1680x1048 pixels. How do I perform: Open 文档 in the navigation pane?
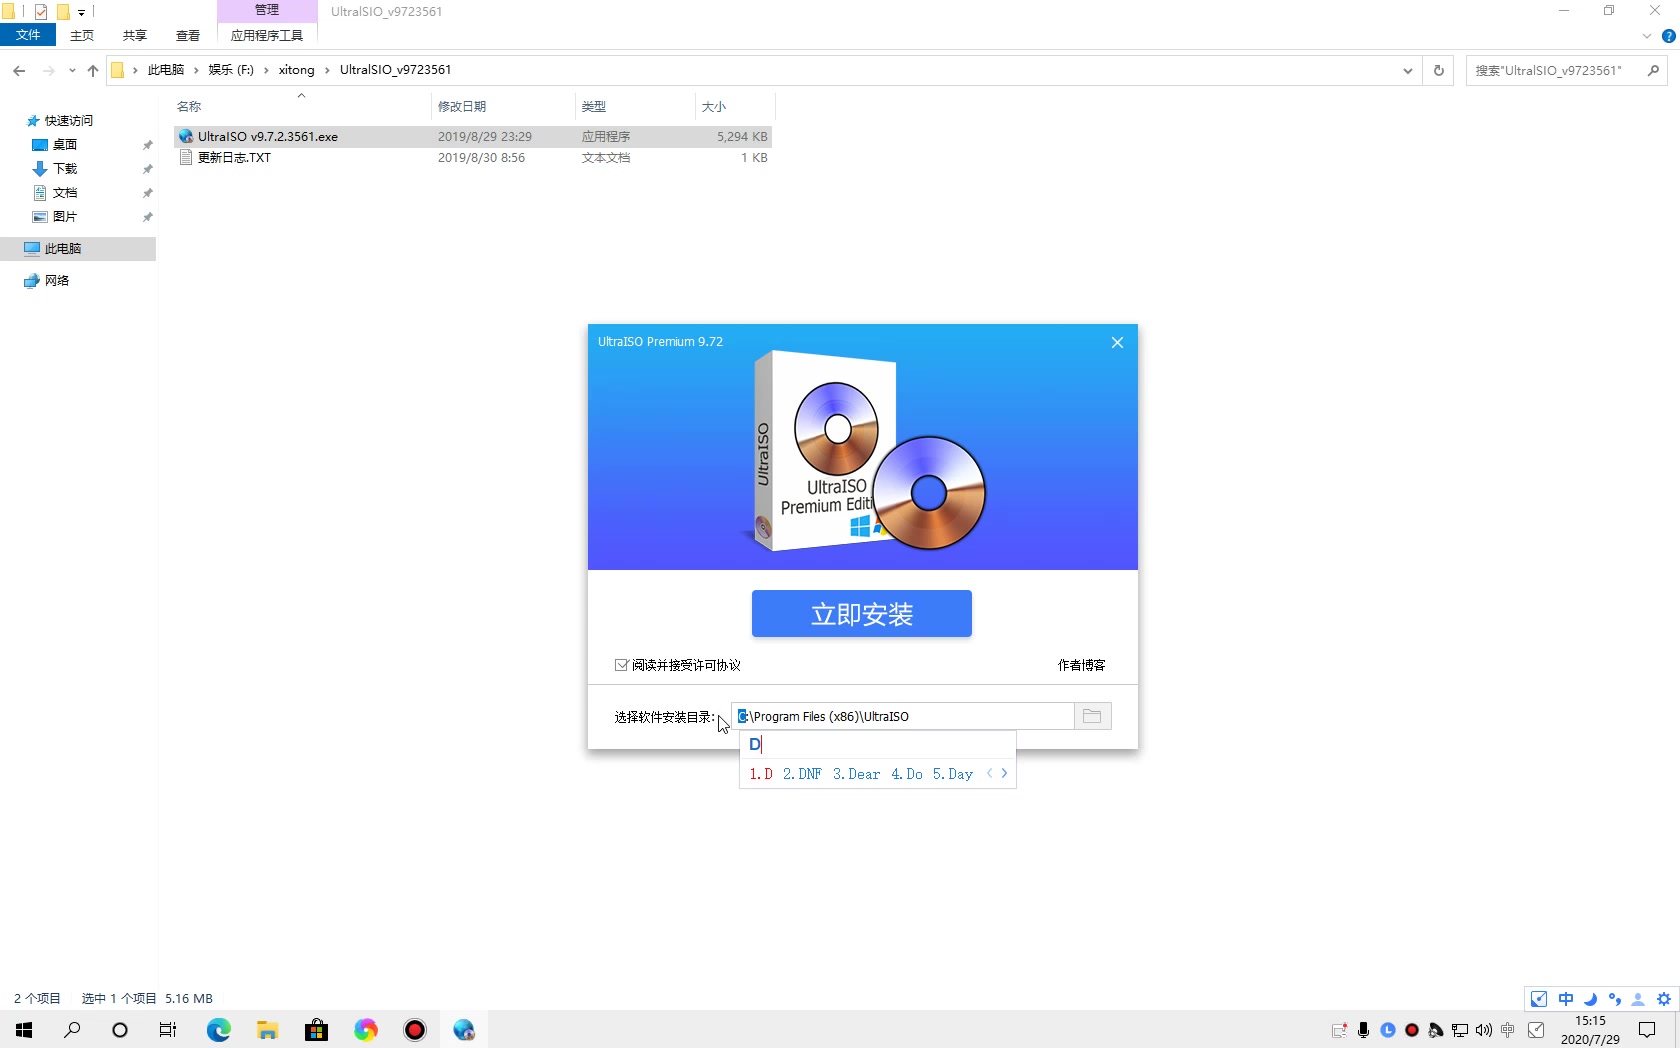click(65, 193)
